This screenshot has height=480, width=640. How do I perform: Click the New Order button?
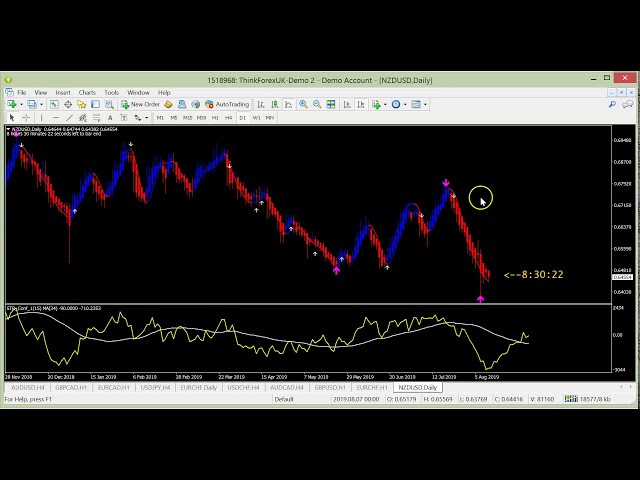coord(140,104)
